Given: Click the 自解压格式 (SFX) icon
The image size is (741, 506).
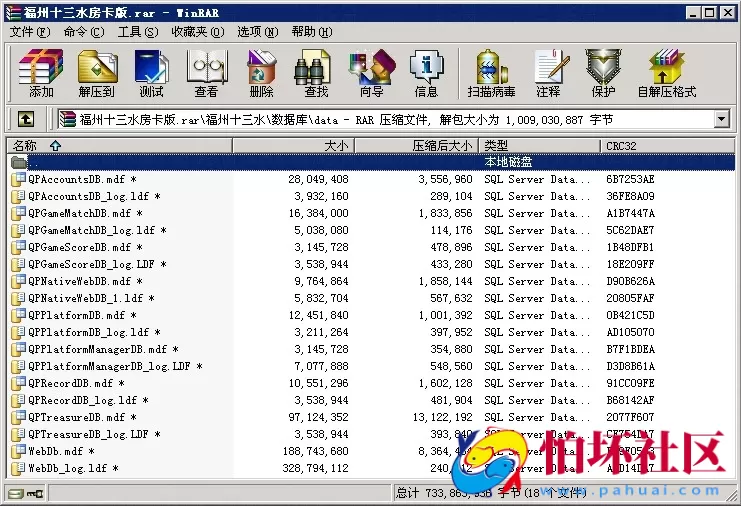Looking at the screenshot, I should [x=667, y=73].
